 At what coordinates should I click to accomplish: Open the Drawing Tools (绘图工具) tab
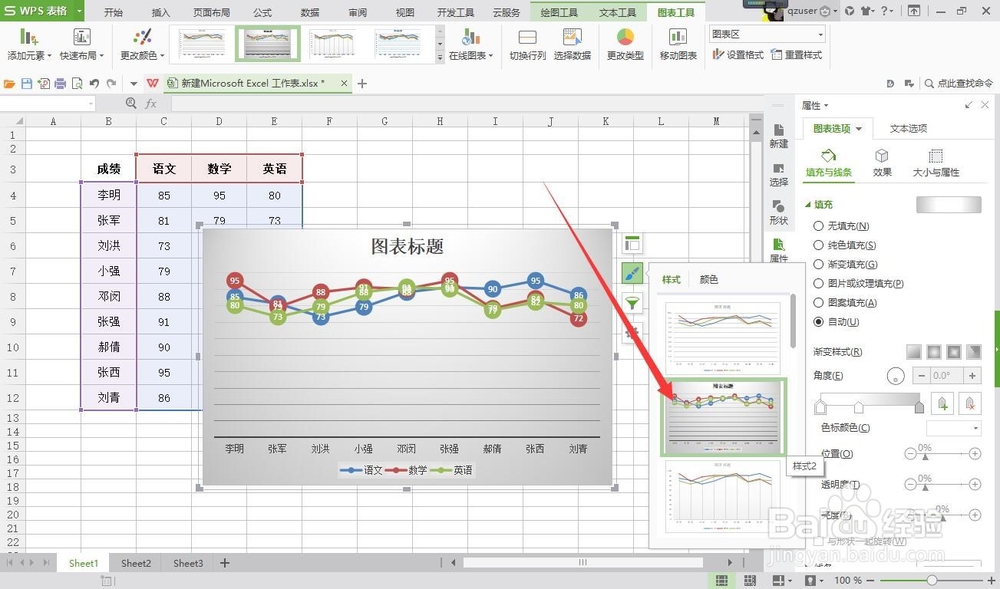tap(559, 12)
